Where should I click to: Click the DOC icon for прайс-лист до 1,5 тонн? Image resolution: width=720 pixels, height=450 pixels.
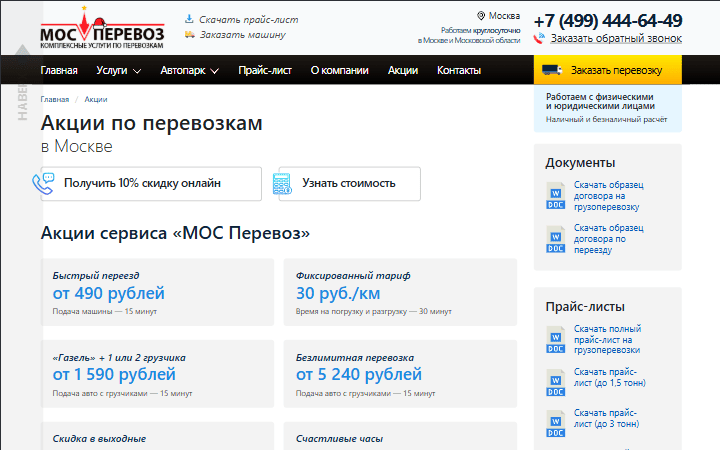pos(555,383)
